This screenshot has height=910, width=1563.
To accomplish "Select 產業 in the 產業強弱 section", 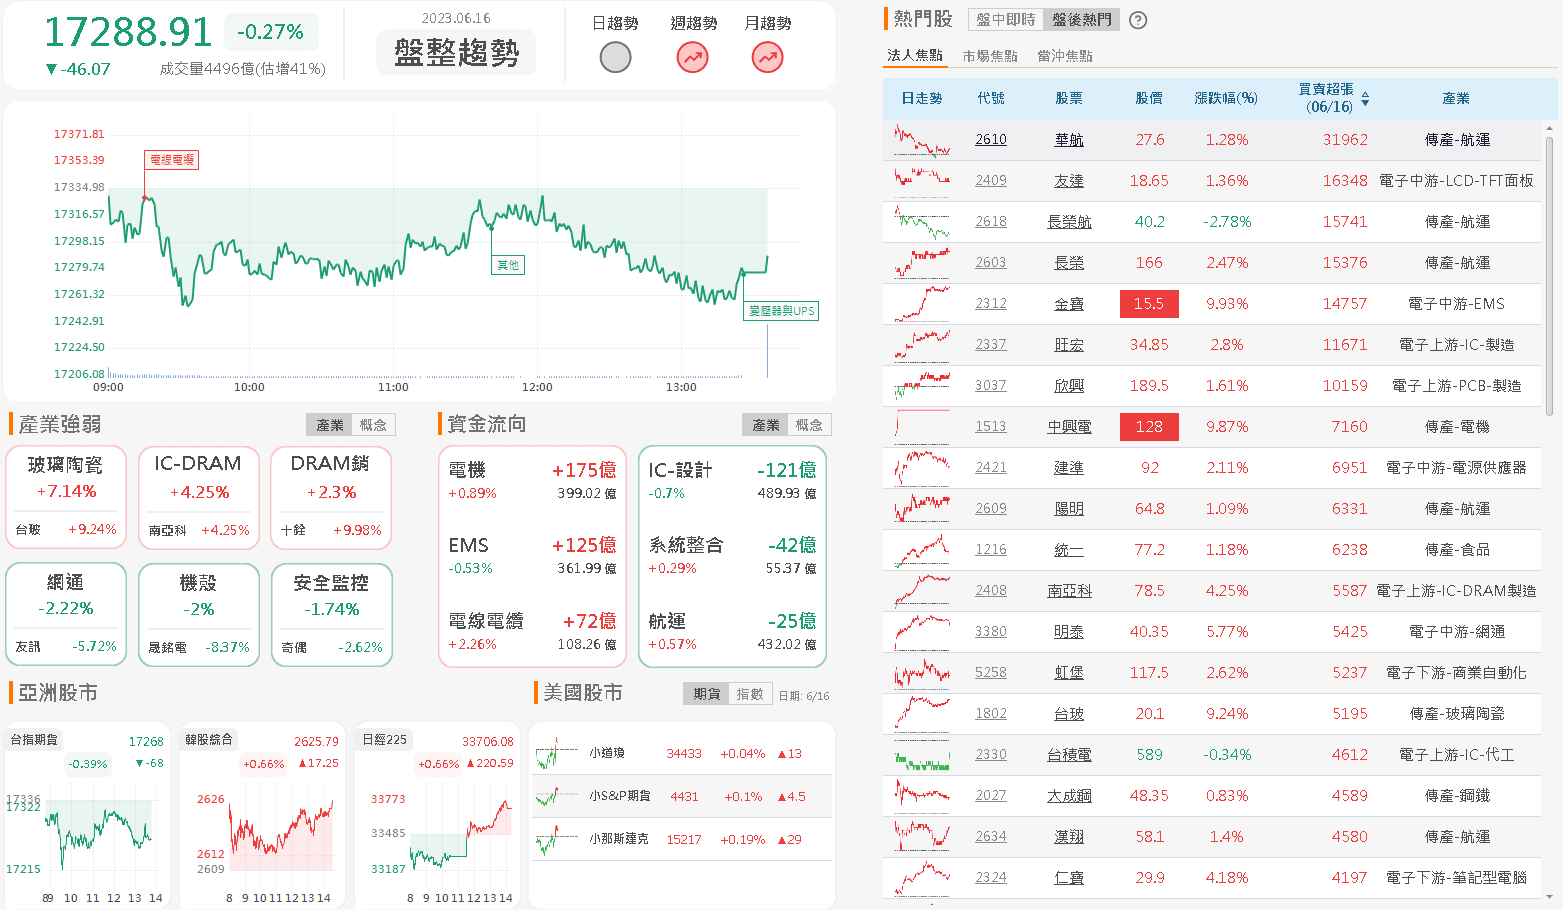I will pos(330,425).
